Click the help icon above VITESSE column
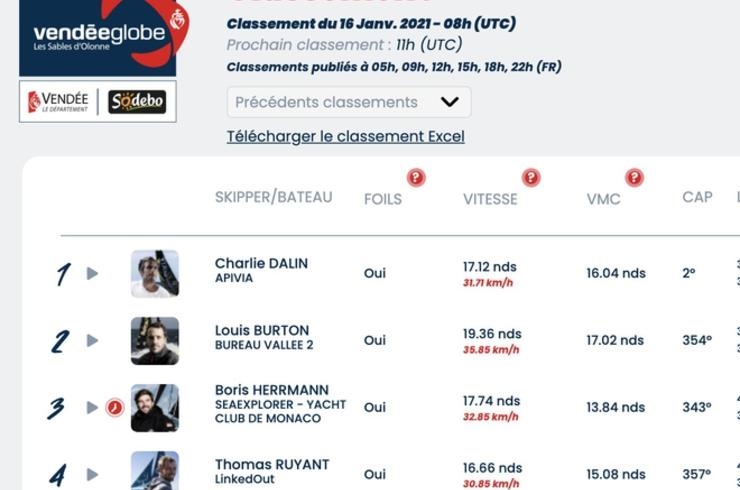Screen dimensions: 740x490 click(x=531, y=178)
